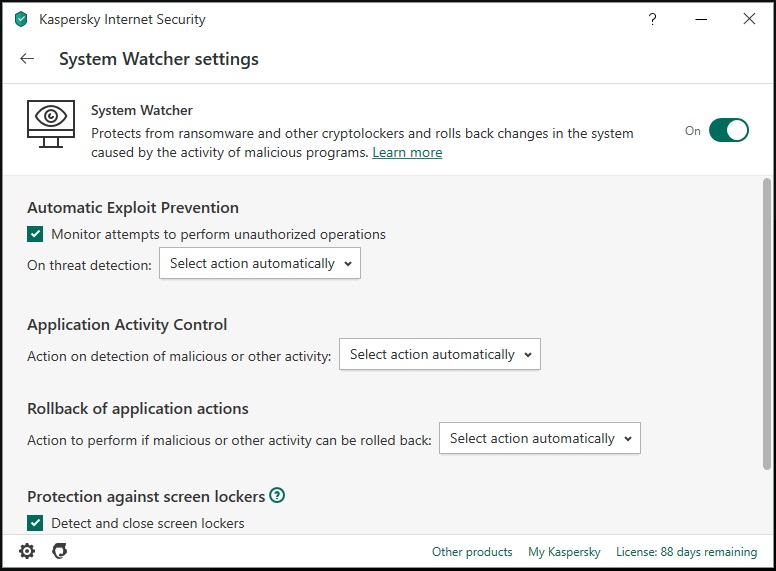Screen dimensions: 776x571
Task: Open the support agent icon beside the gear
Action: click(59, 551)
